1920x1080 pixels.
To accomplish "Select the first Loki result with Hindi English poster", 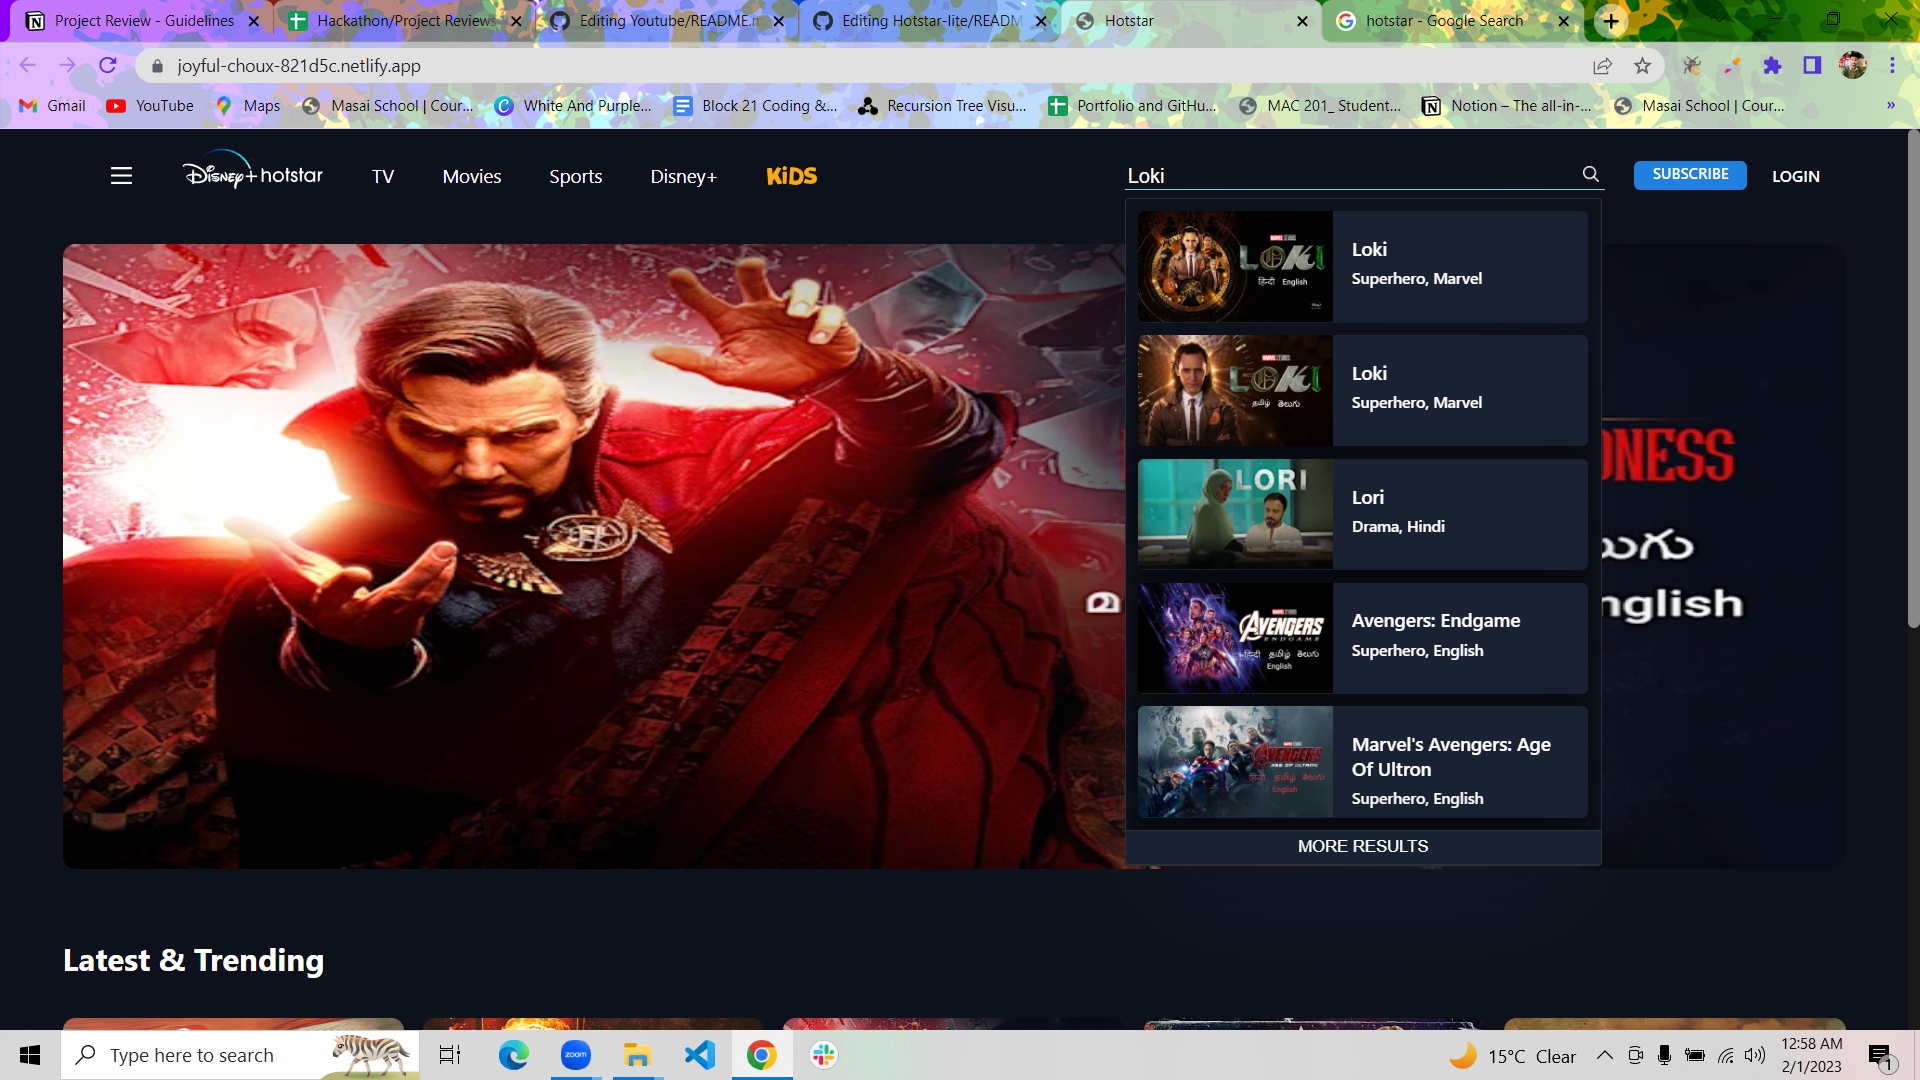I will (x=1362, y=266).
